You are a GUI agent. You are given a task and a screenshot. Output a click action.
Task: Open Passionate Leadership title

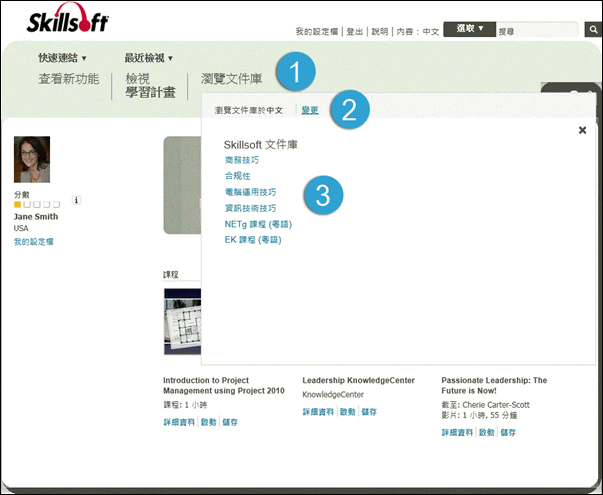[494, 385]
